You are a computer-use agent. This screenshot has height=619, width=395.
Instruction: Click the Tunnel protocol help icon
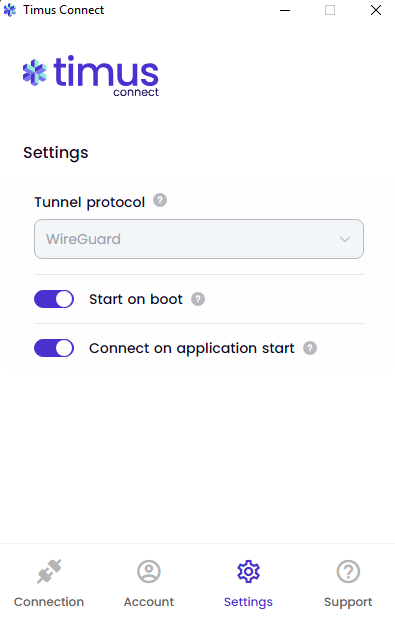[x=160, y=201]
